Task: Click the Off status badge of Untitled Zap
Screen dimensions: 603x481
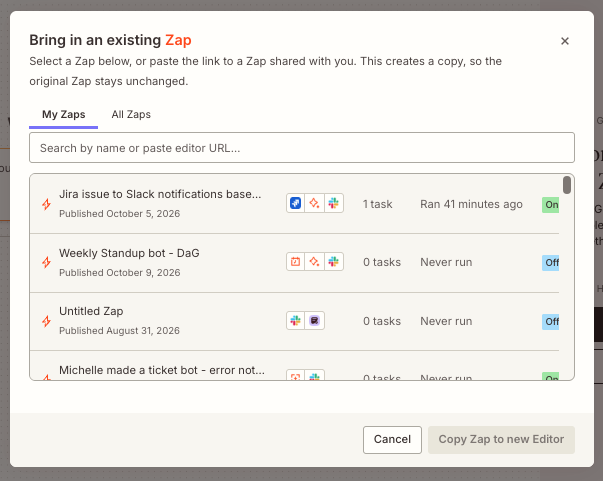Action: [551, 321]
